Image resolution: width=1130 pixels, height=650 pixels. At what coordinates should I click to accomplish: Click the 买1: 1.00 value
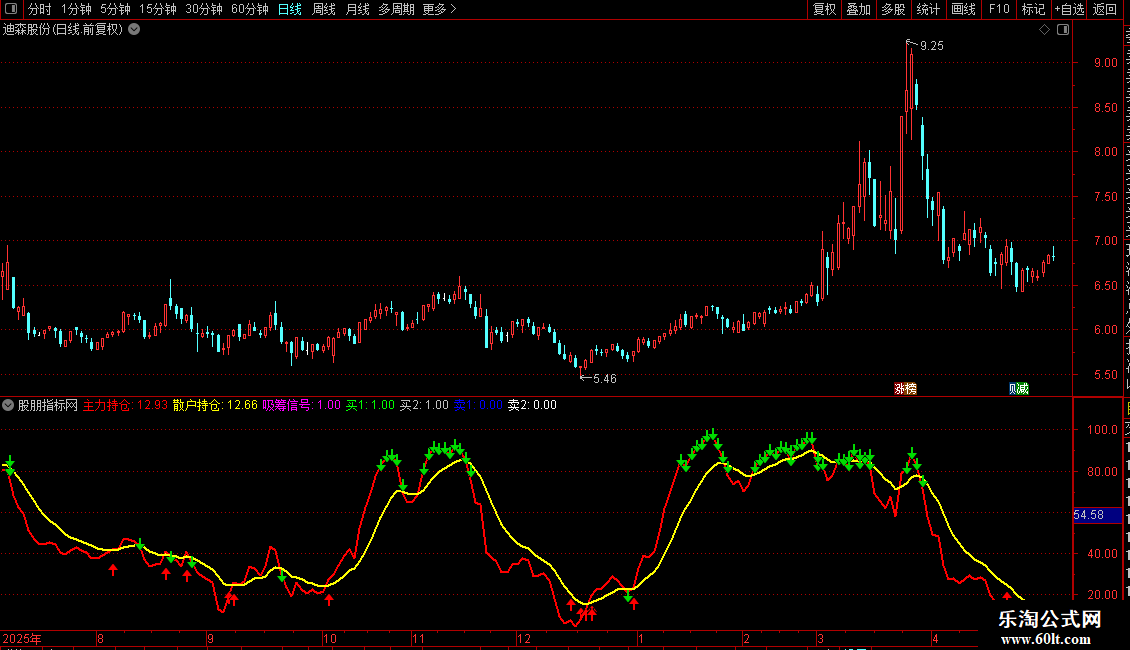tap(370, 405)
